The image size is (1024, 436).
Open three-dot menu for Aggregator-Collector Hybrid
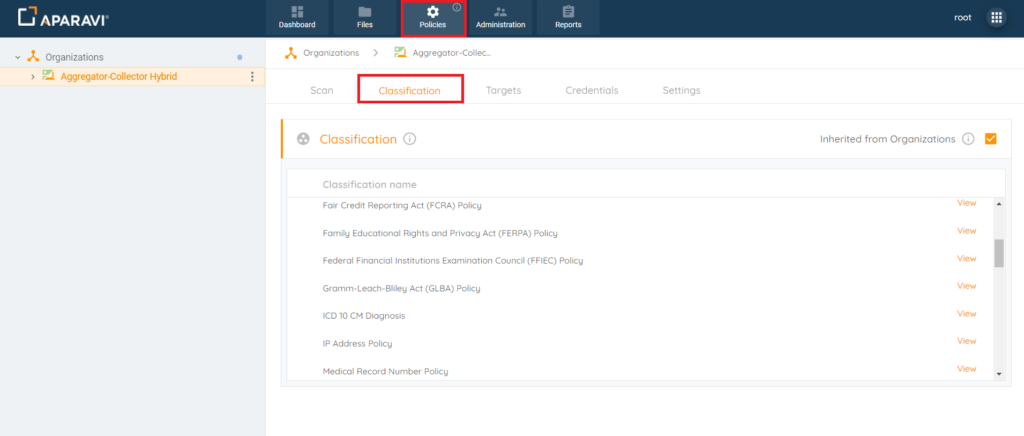pyautogui.click(x=253, y=77)
